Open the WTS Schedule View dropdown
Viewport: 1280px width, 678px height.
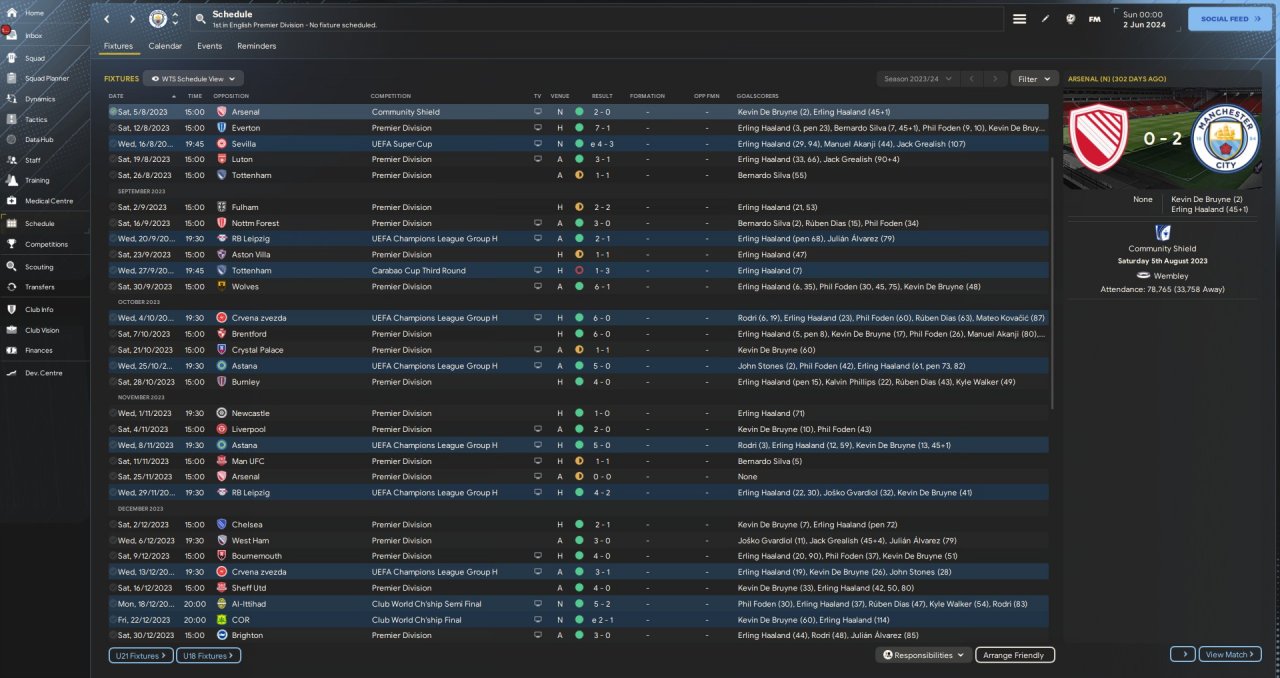click(193, 78)
